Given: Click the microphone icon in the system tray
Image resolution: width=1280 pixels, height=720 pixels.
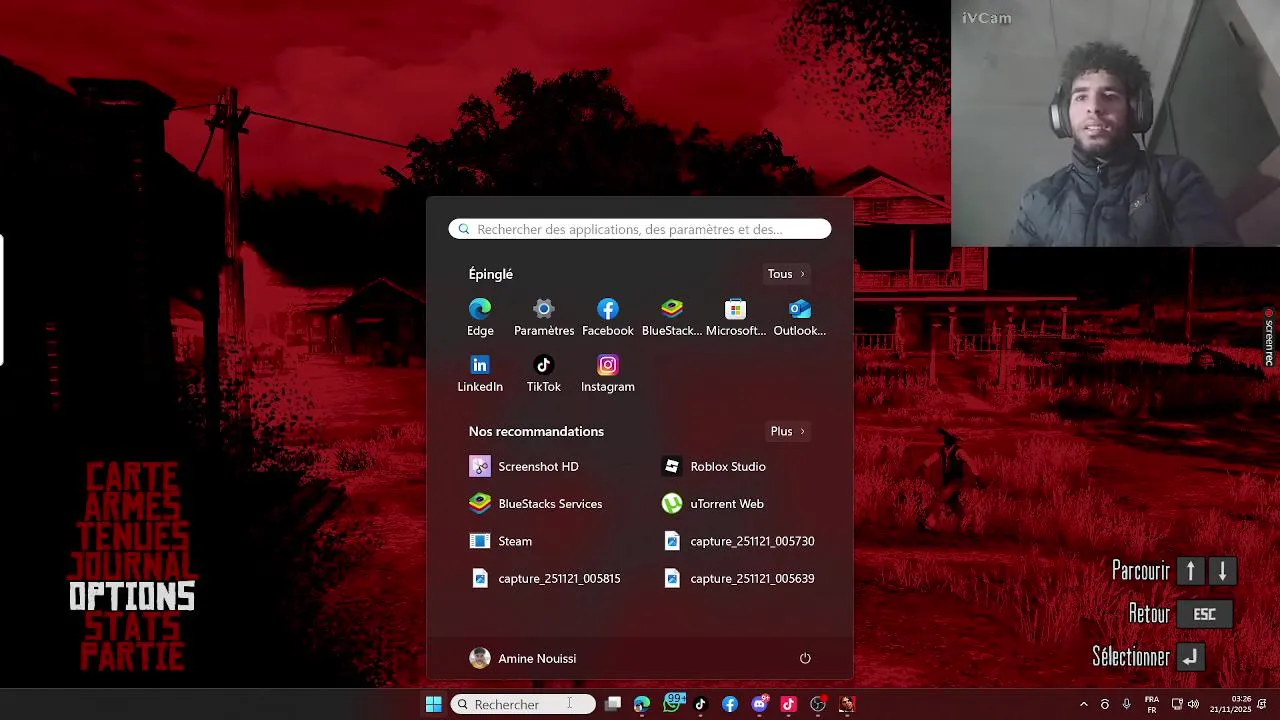Looking at the screenshot, I should [1127, 704].
